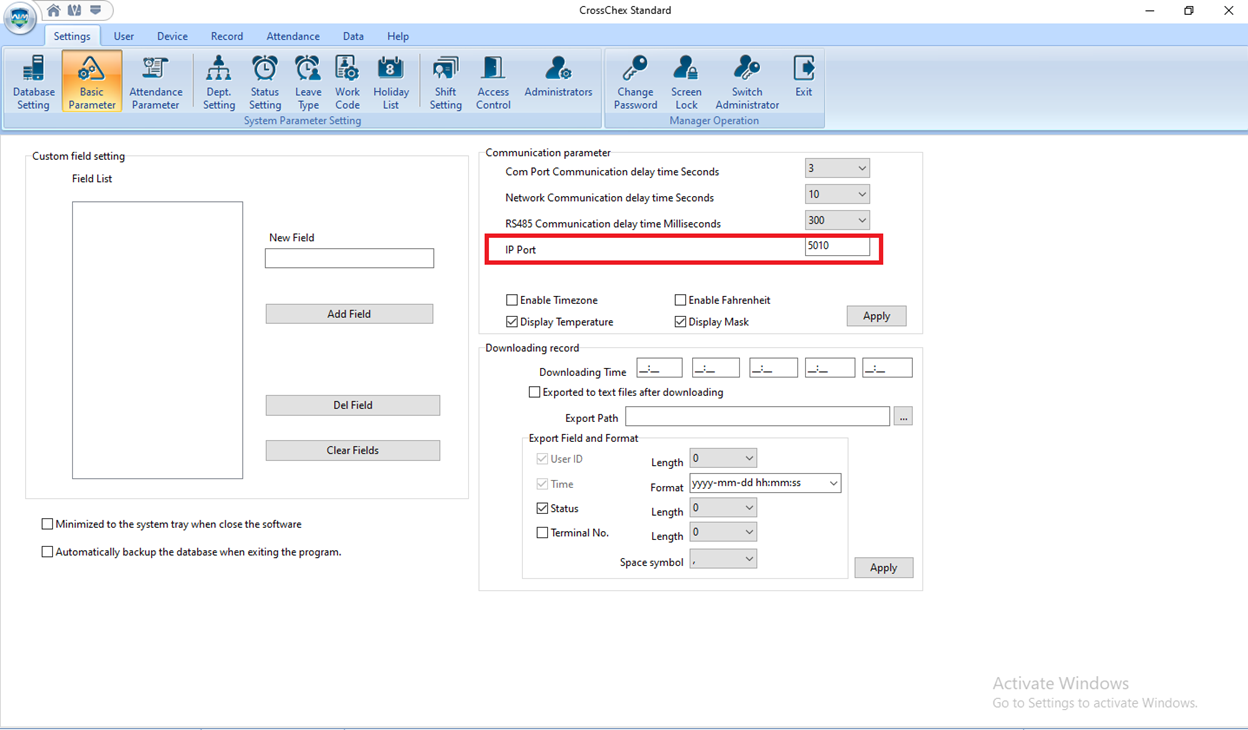Screen dimensions: 1248x730
Task: Click the Exit ribbon icon
Action: [804, 76]
